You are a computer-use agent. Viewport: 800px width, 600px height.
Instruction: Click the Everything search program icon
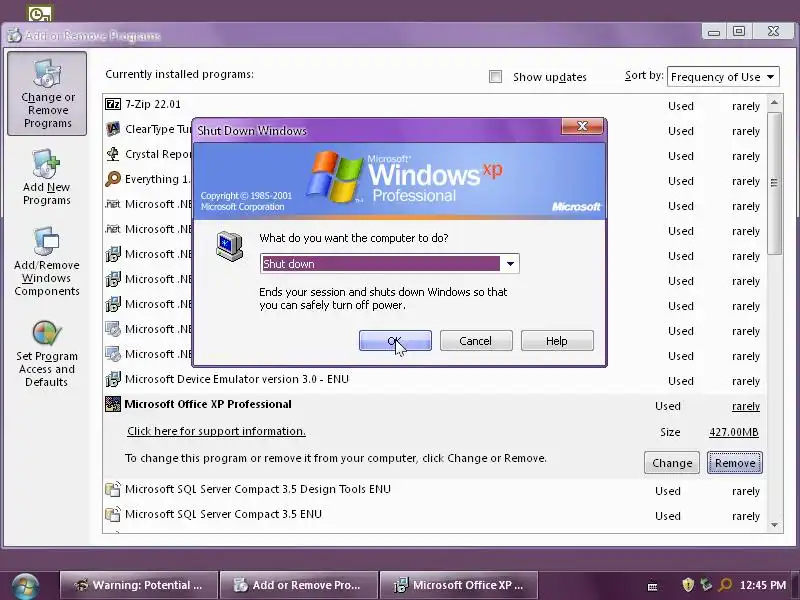click(x=113, y=179)
